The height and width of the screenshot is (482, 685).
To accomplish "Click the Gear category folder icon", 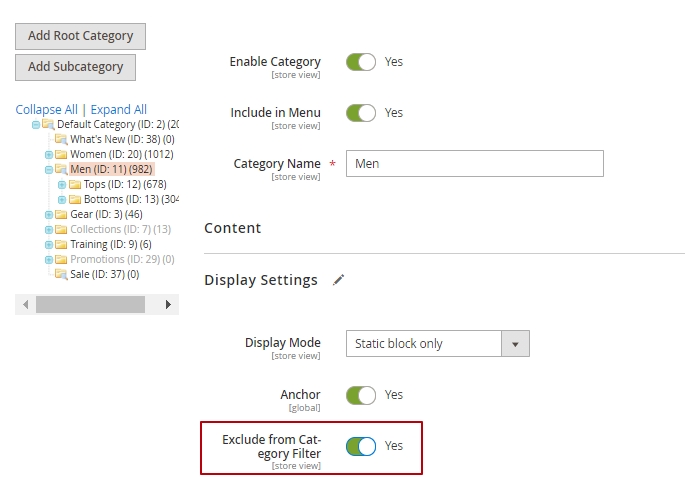I will click(61, 215).
